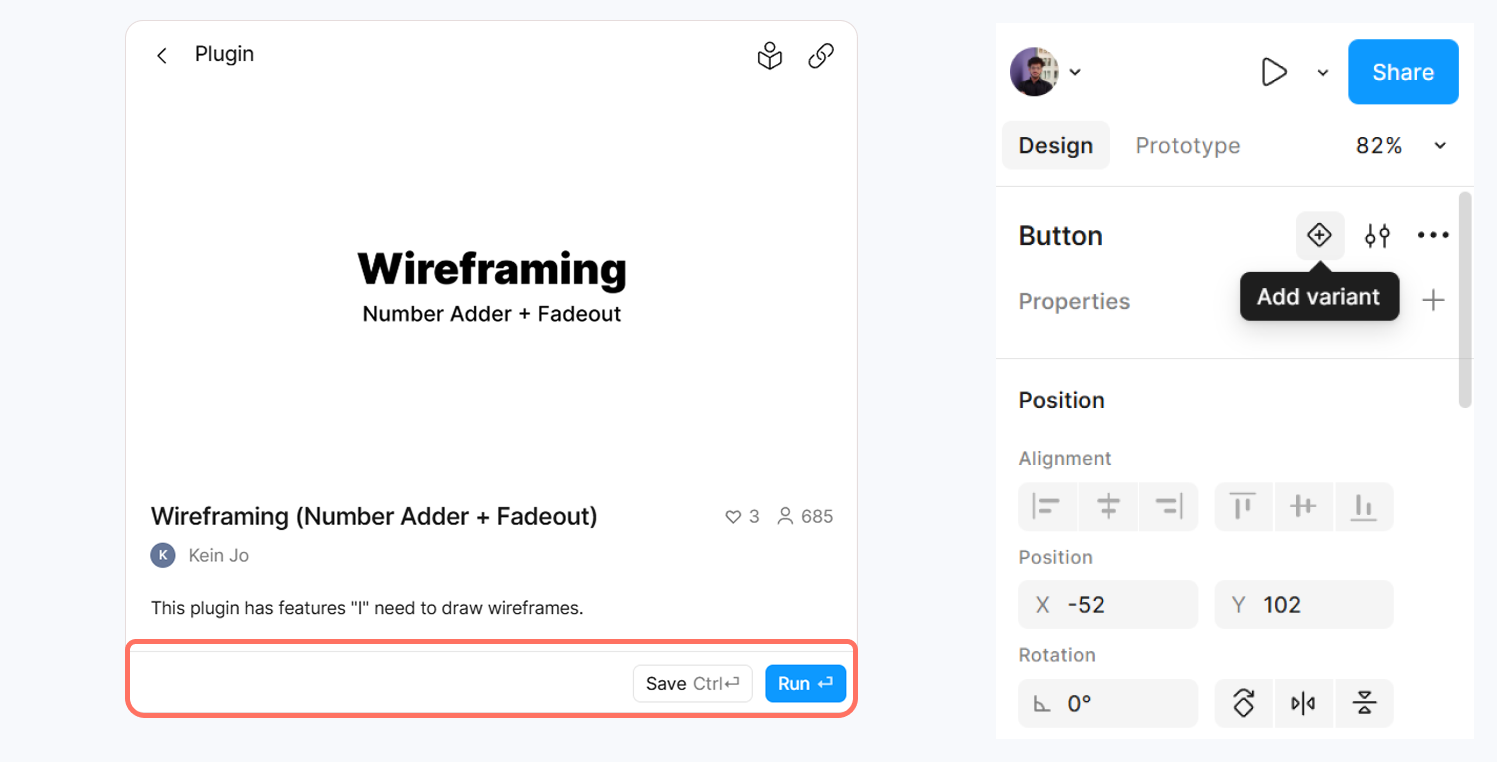The image size is (1497, 762).
Task: Click the back arrow beside Plugin
Action: click(x=162, y=55)
